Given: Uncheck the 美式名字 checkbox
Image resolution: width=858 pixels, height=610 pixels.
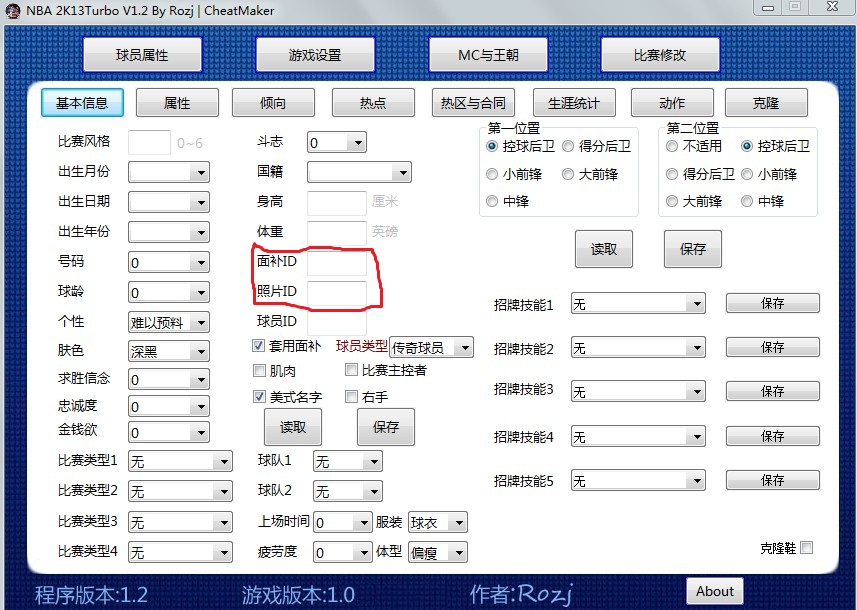Looking at the screenshot, I should tap(257, 396).
